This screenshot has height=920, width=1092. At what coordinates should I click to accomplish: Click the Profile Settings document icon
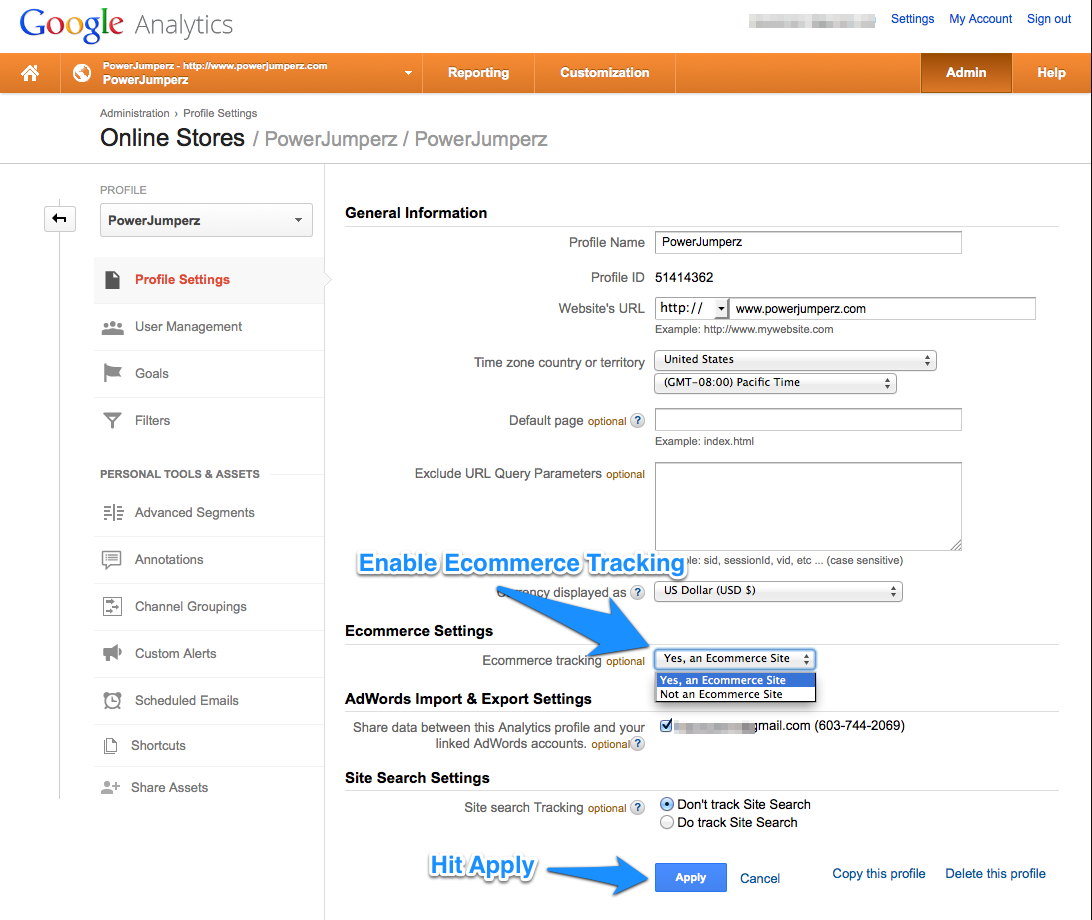[112, 280]
